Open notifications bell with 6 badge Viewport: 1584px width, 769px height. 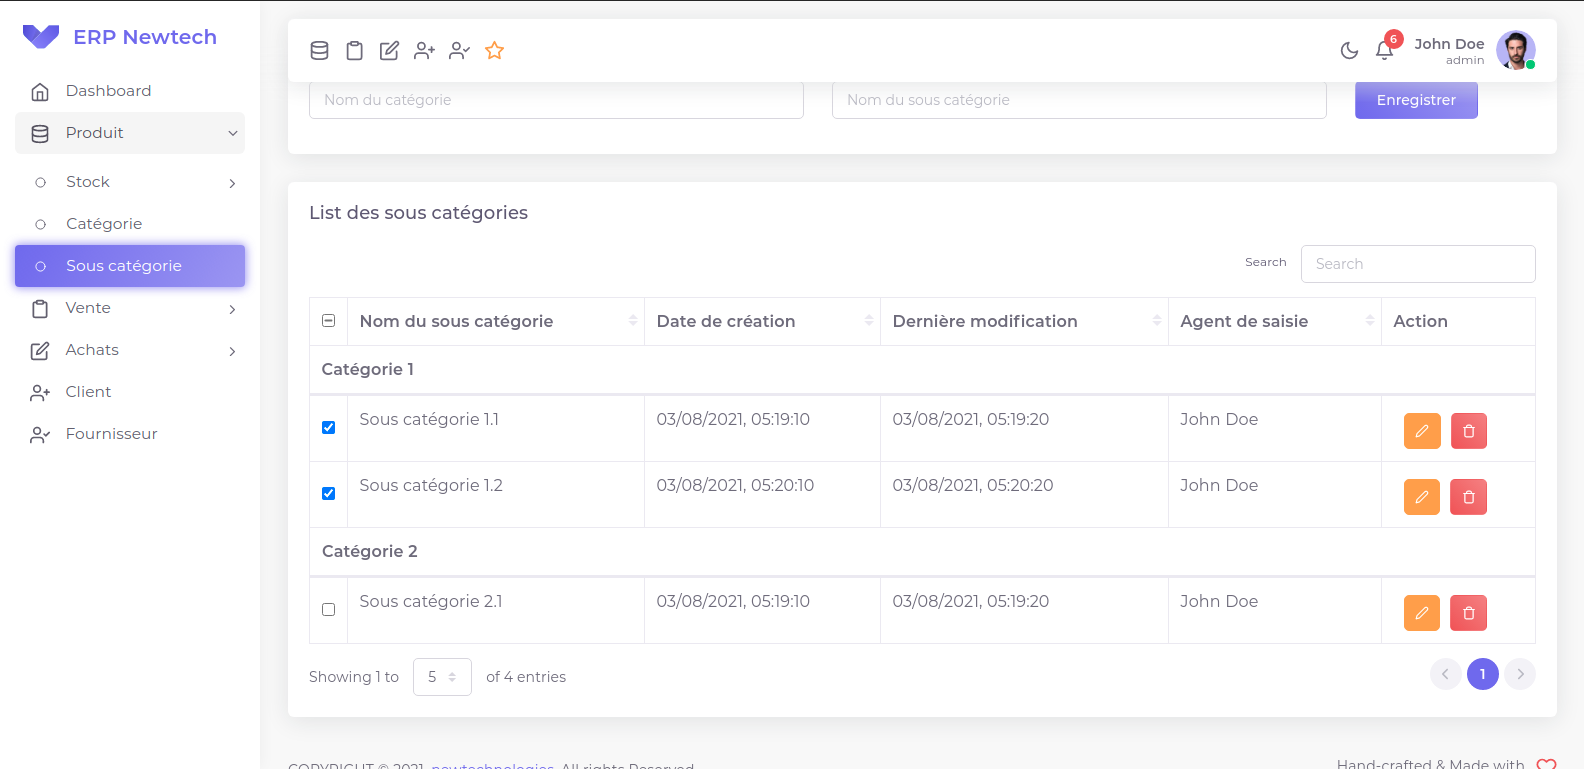[1384, 50]
